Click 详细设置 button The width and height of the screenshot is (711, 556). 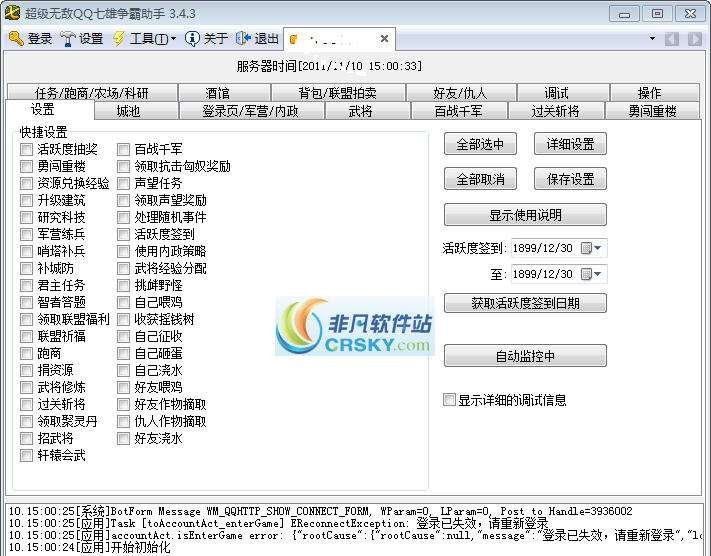click(x=570, y=144)
